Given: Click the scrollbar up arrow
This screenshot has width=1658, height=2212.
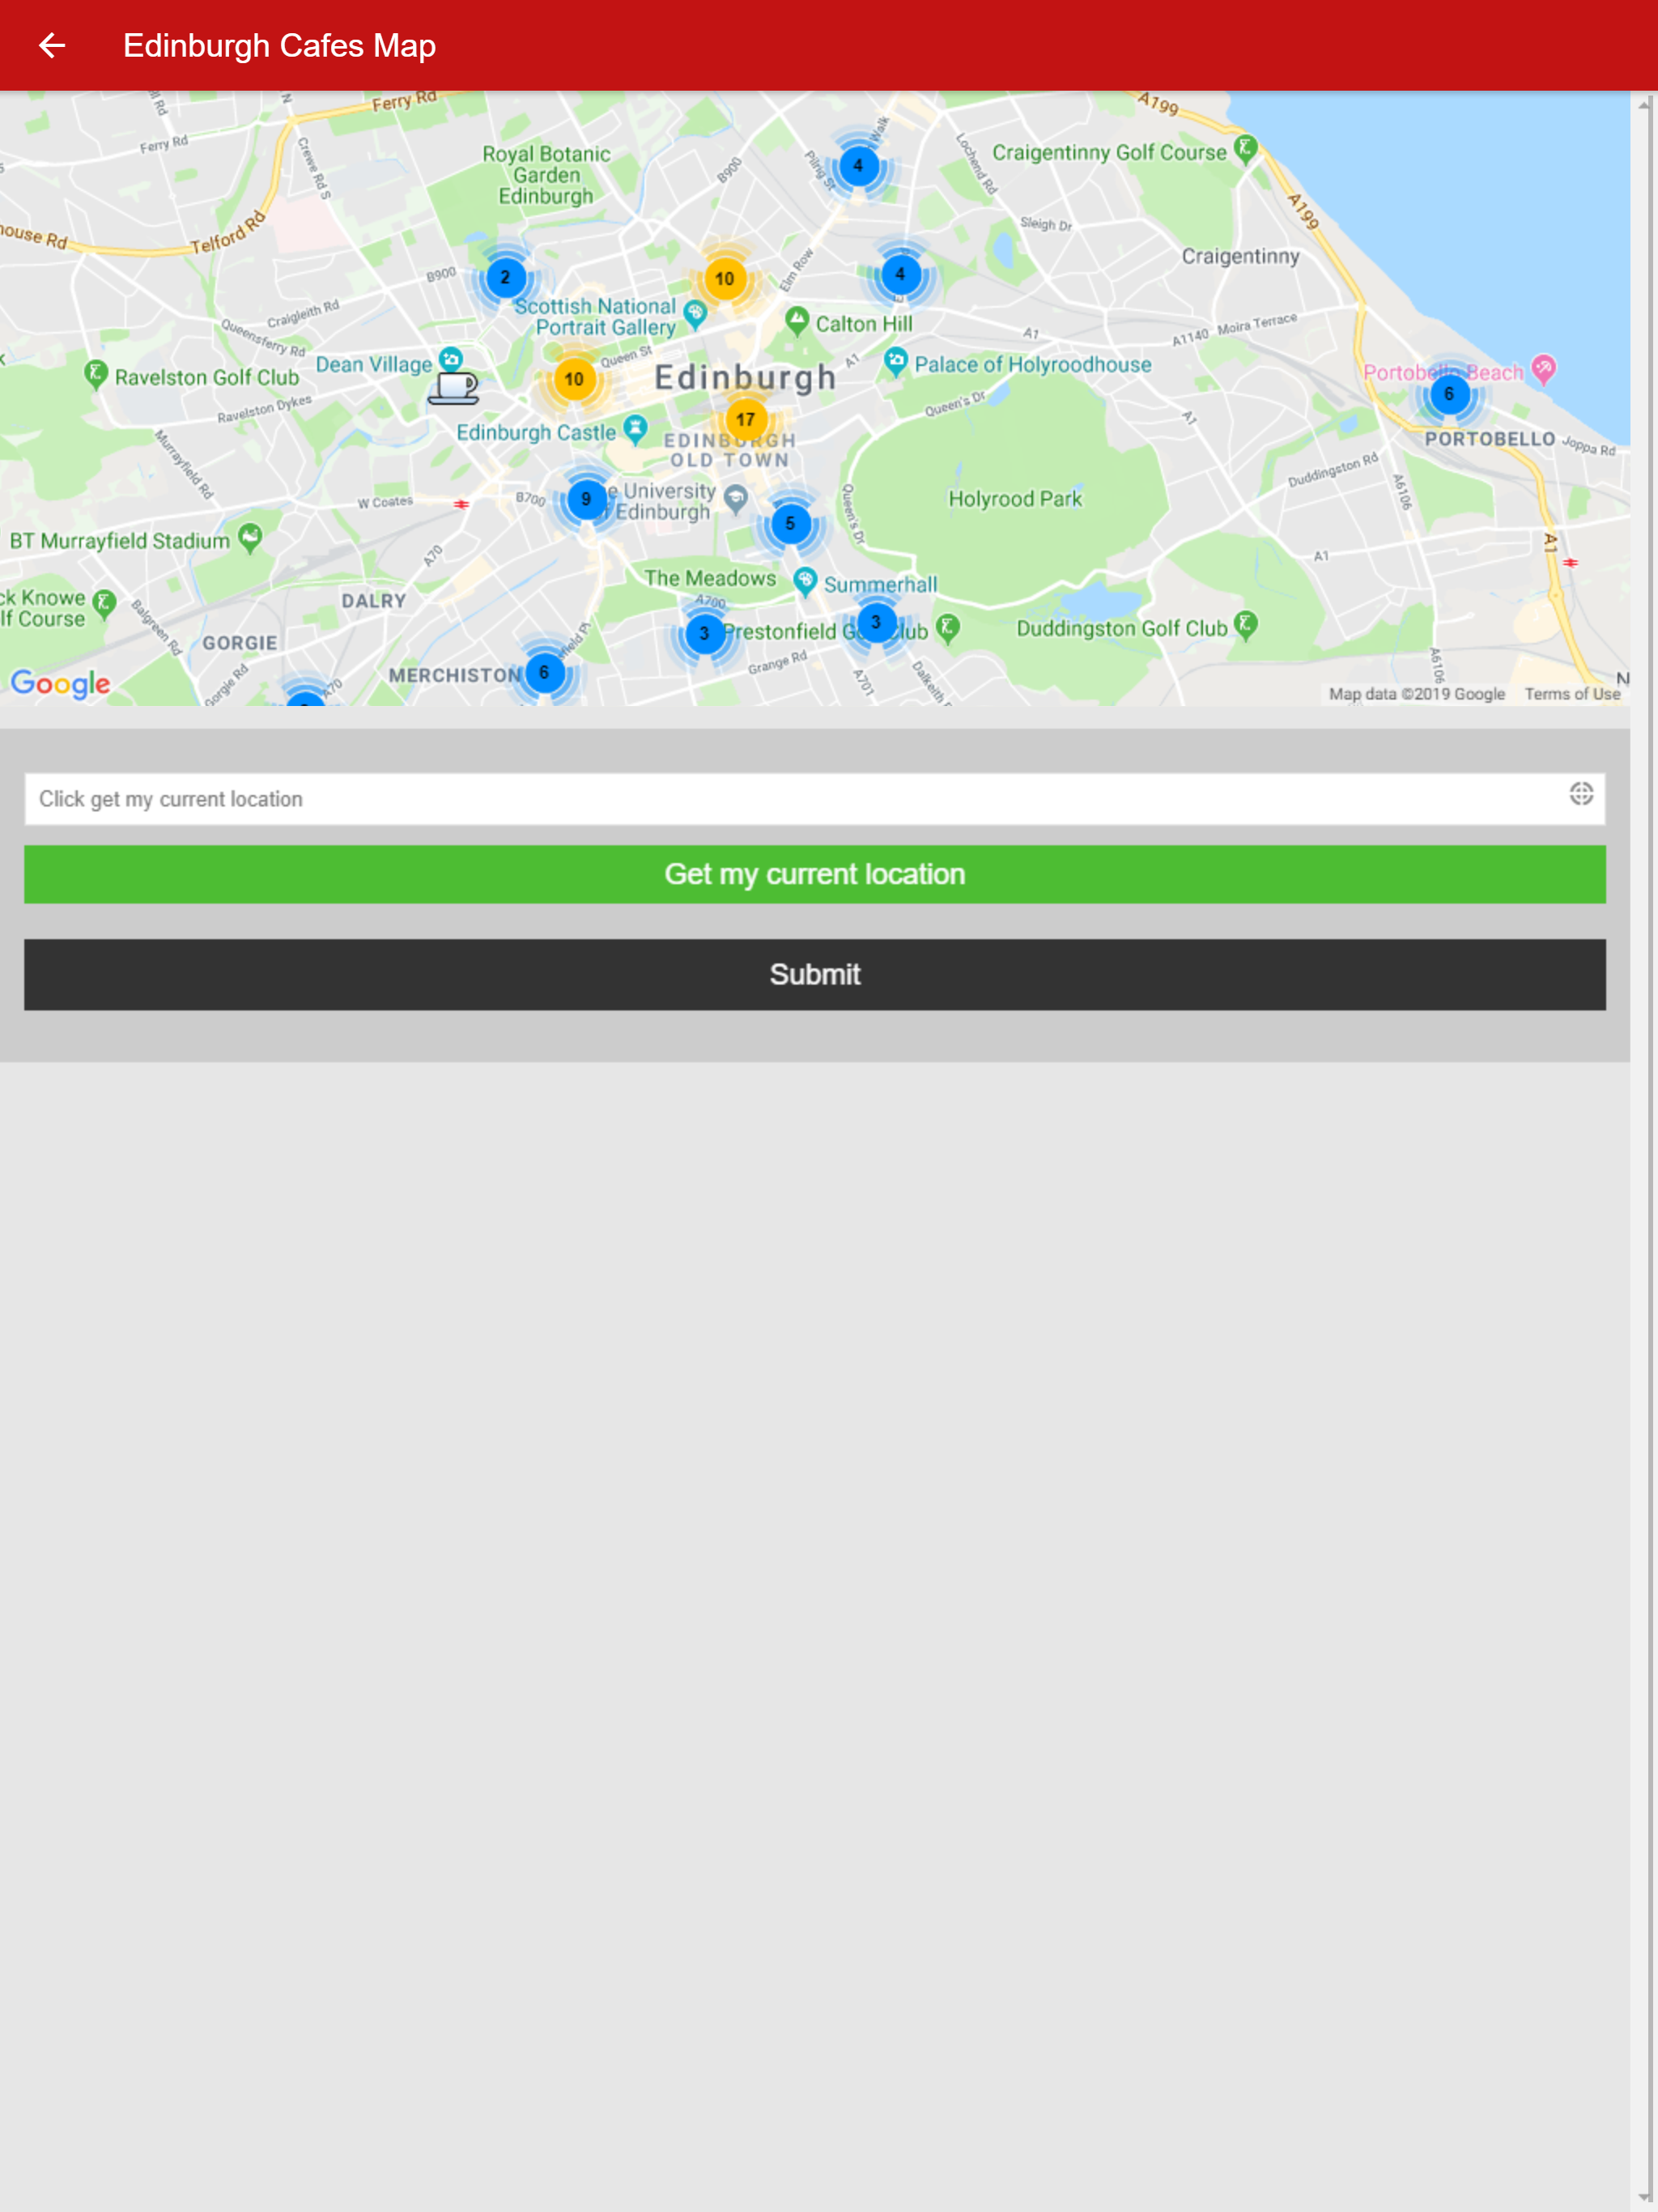Looking at the screenshot, I should 1644,104.
